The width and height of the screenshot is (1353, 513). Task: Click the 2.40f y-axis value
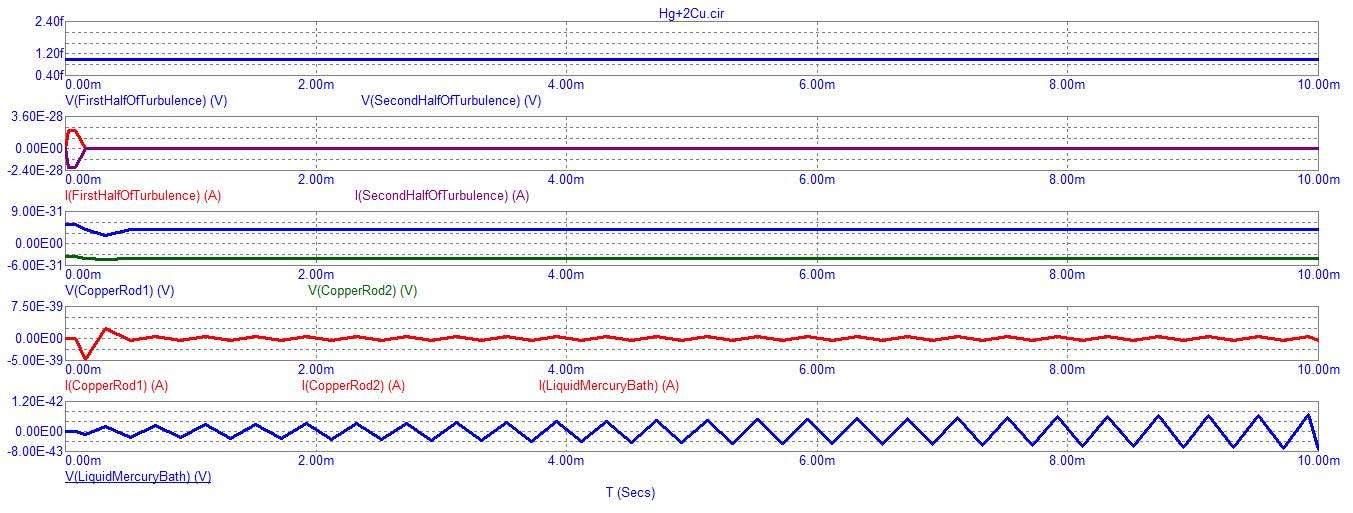point(49,22)
